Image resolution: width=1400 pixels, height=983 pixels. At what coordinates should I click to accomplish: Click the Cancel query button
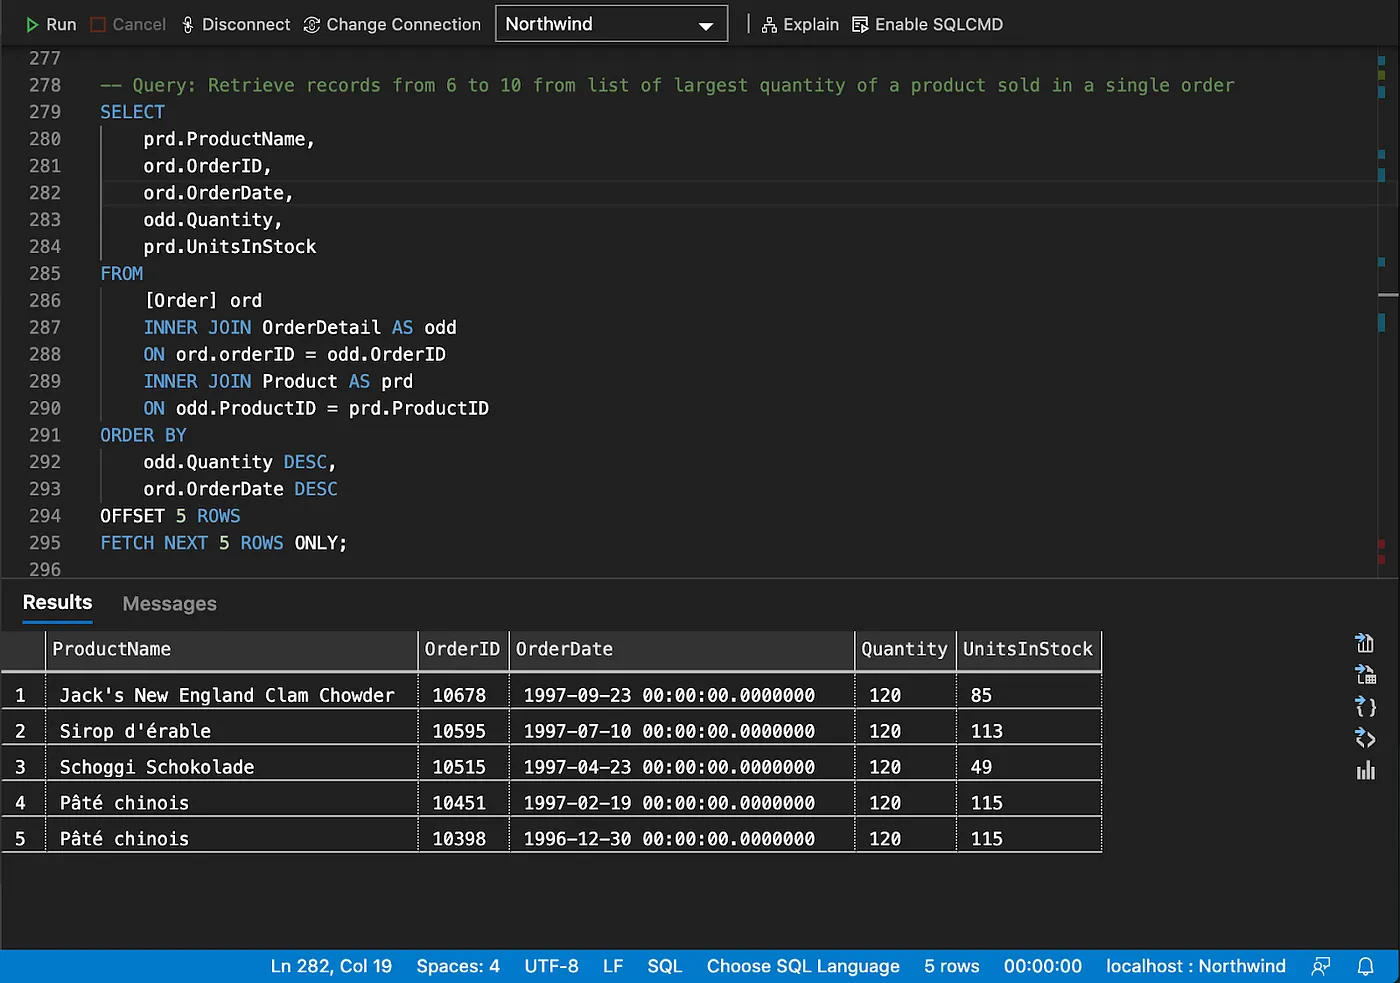(x=128, y=24)
